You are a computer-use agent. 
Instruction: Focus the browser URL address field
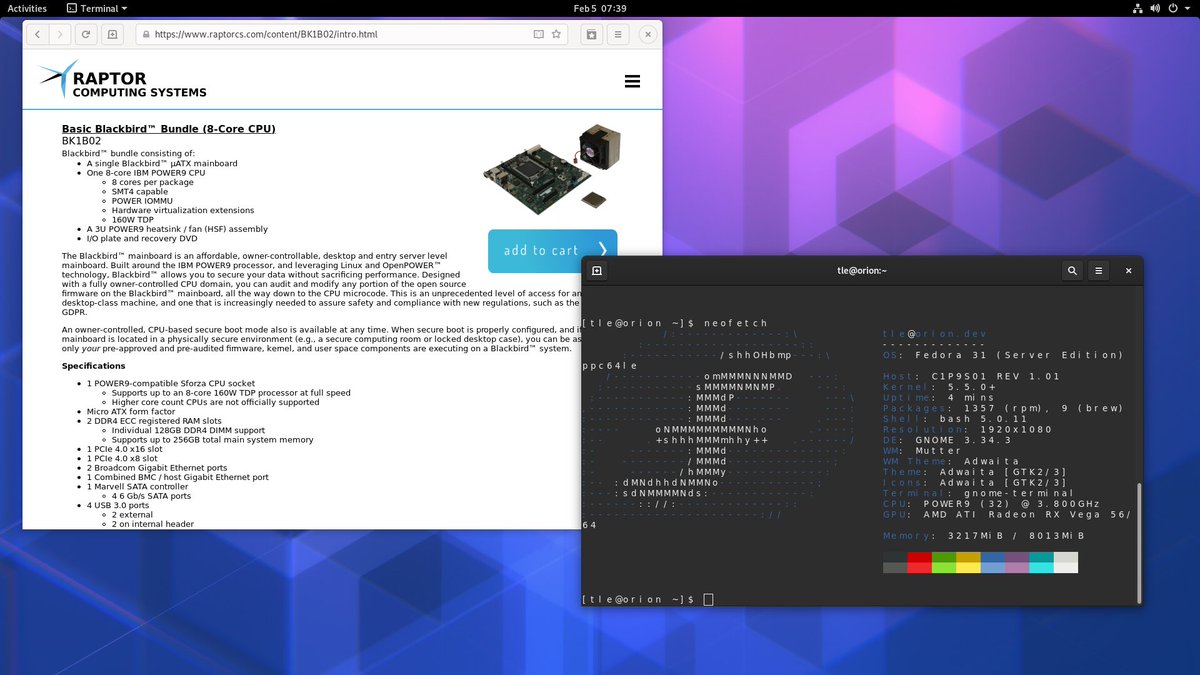pos(351,34)
